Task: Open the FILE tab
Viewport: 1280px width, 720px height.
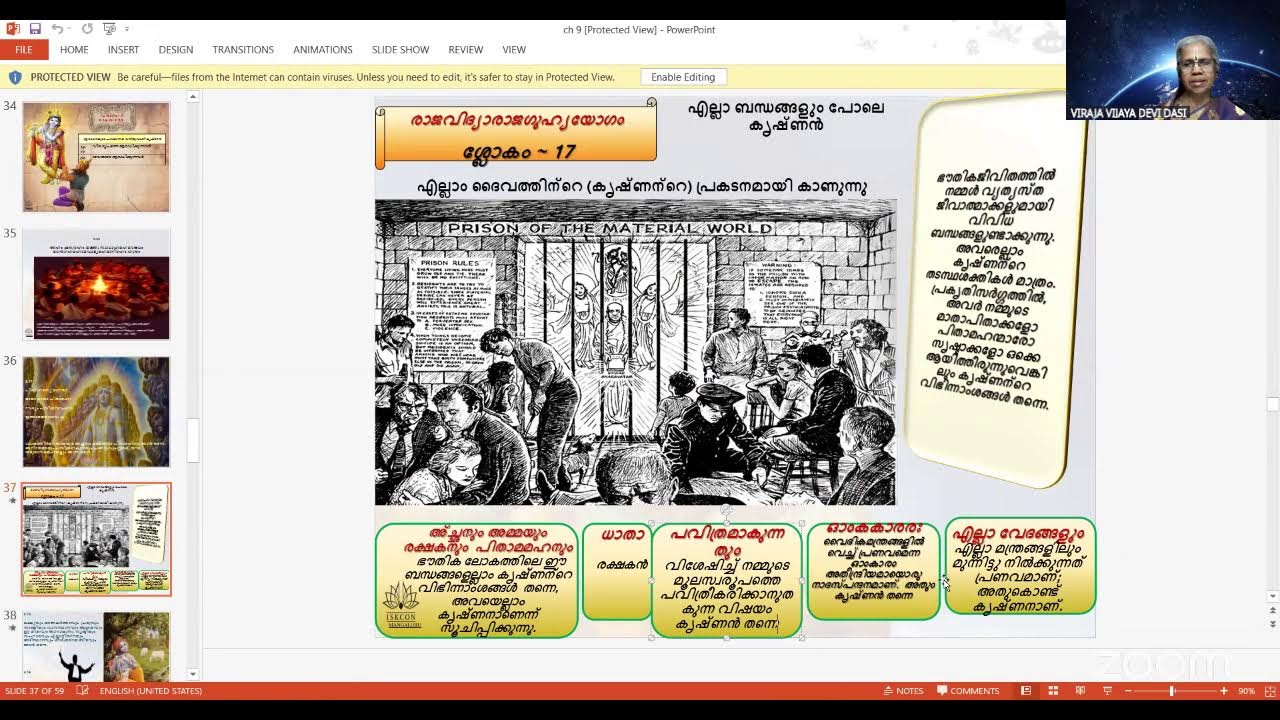Action: point(23,50)
